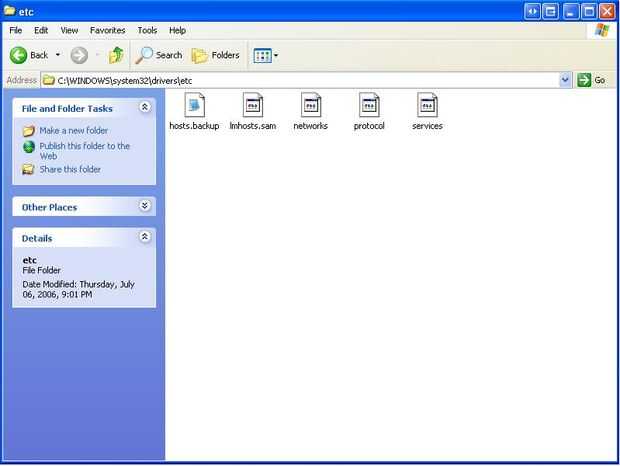Click the globe Publish icon
Screen dimensions: 620x466
(28, 147)
